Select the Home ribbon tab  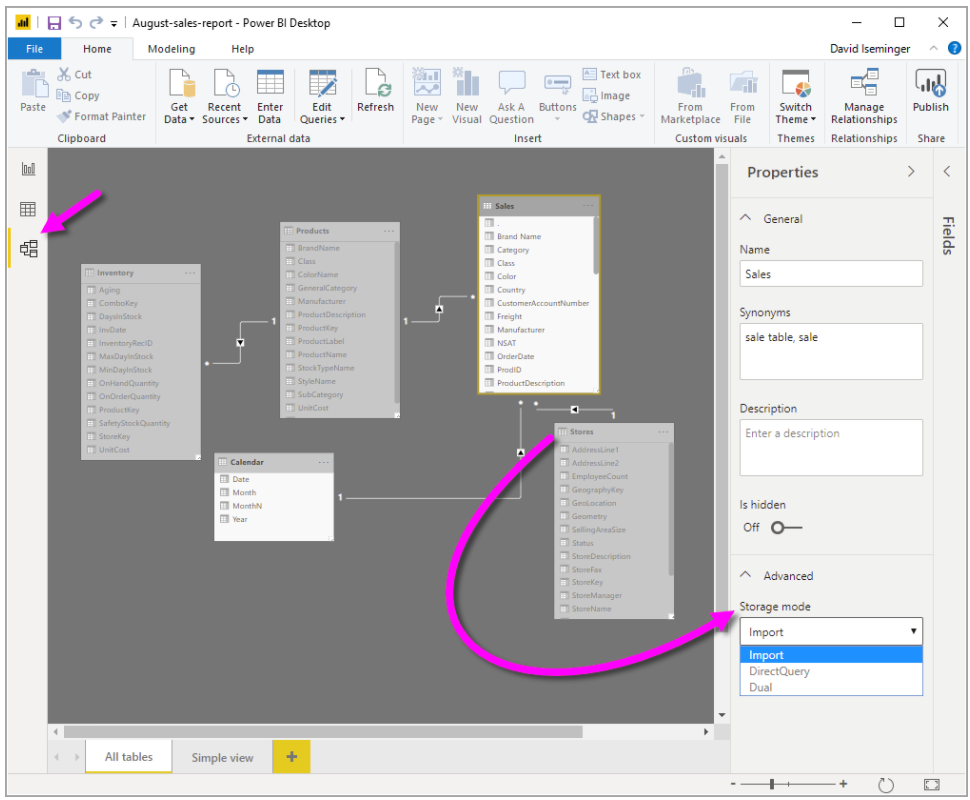point(97,49)
